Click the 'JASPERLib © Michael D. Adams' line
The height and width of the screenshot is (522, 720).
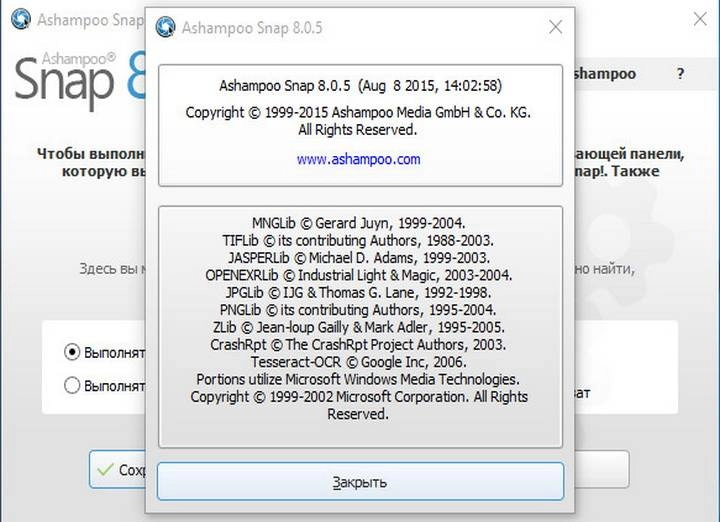[x=359, y=258]
